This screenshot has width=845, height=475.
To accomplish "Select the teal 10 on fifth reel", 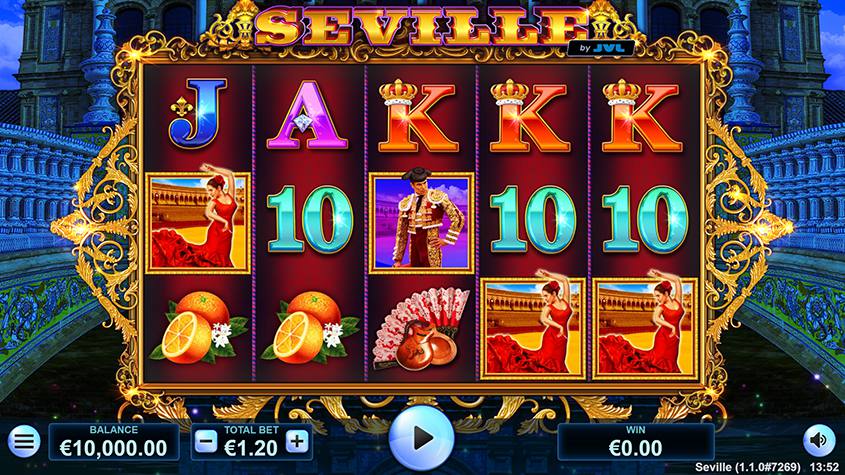I will click(645, 219).
